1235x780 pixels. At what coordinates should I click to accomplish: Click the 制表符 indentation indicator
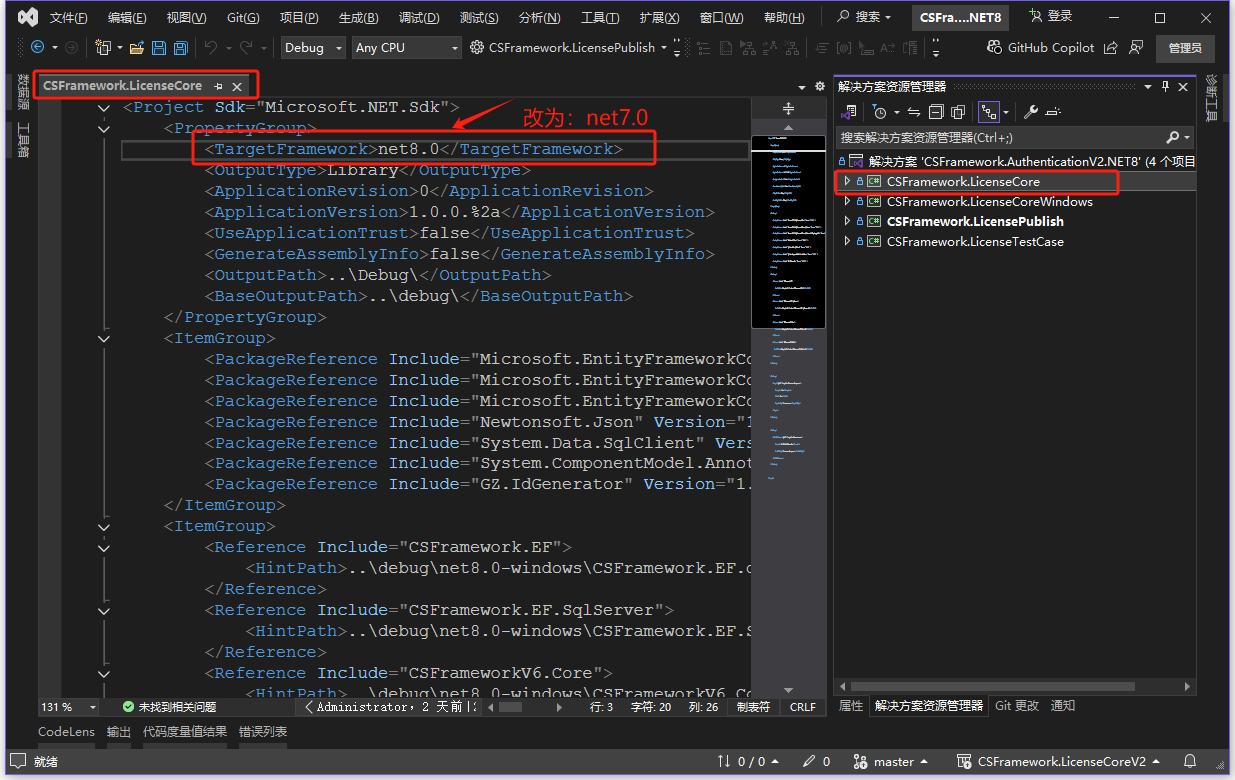[x=754, y=707]
